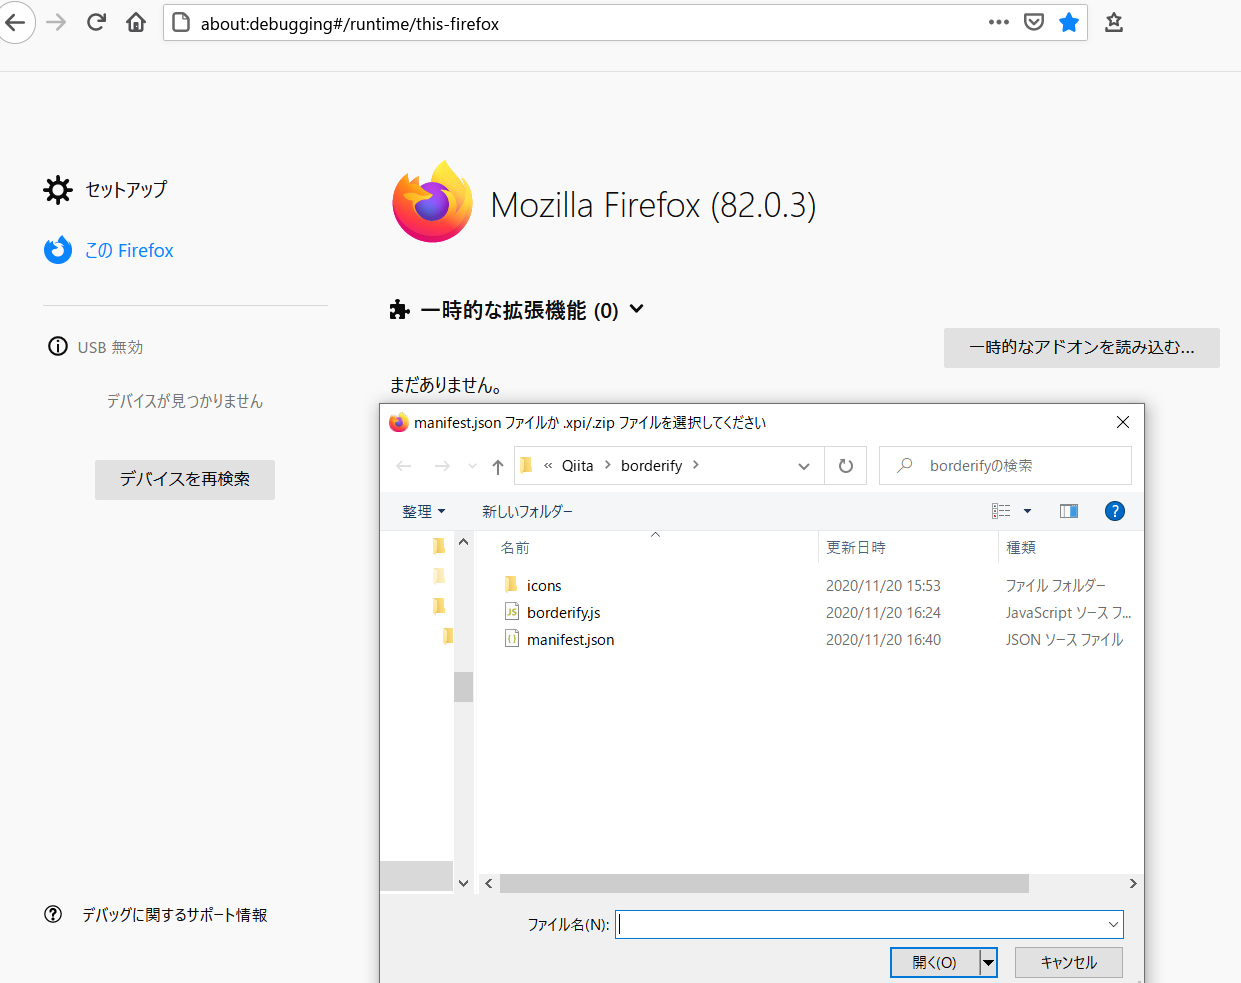This screenshot has width=1241, height=983.
Task: Click the Pocket save icon
Action: click(x=1034, y=23)
